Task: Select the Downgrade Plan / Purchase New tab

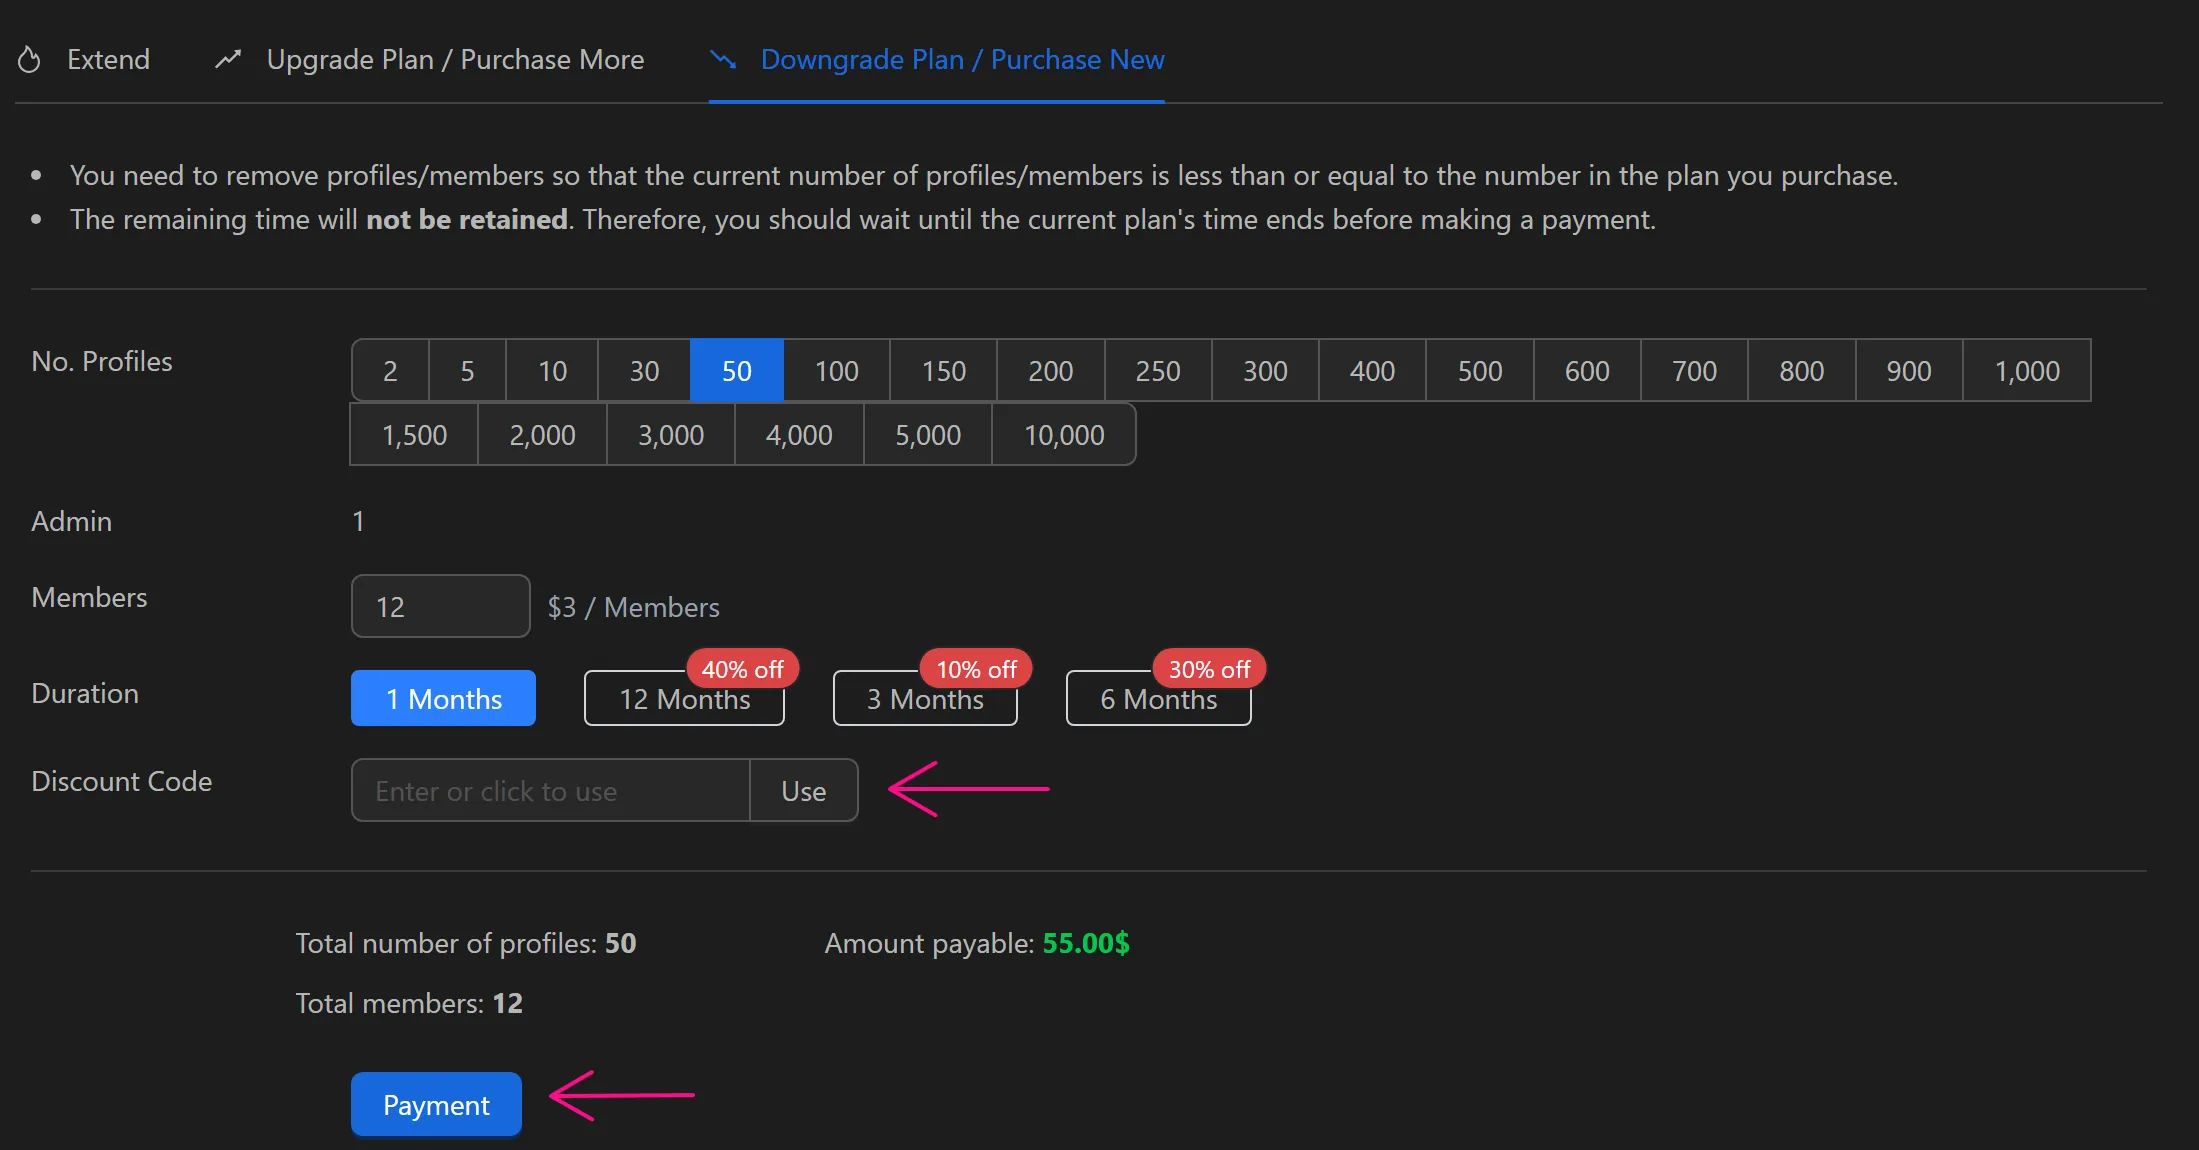Action: [x=962, y=60]
